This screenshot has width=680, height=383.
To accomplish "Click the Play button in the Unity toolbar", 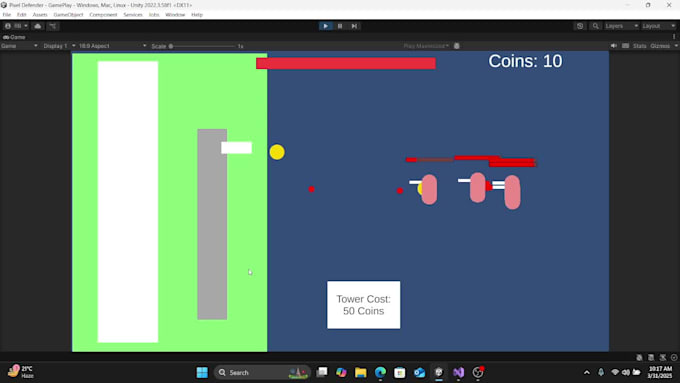I will pos(326,26).
